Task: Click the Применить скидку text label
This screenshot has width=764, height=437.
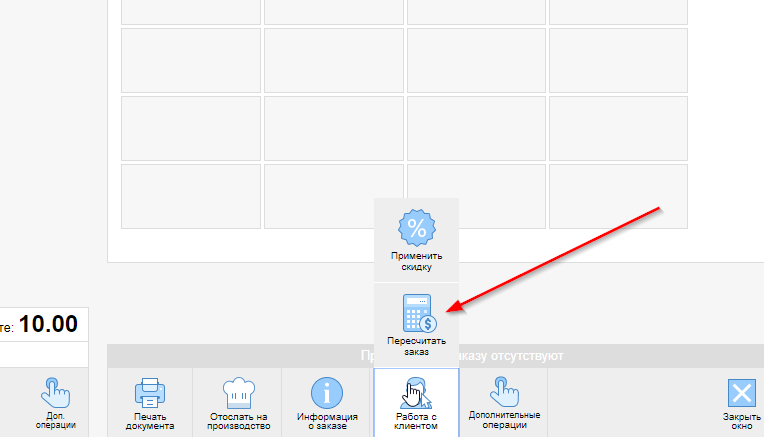Action: 416,262
